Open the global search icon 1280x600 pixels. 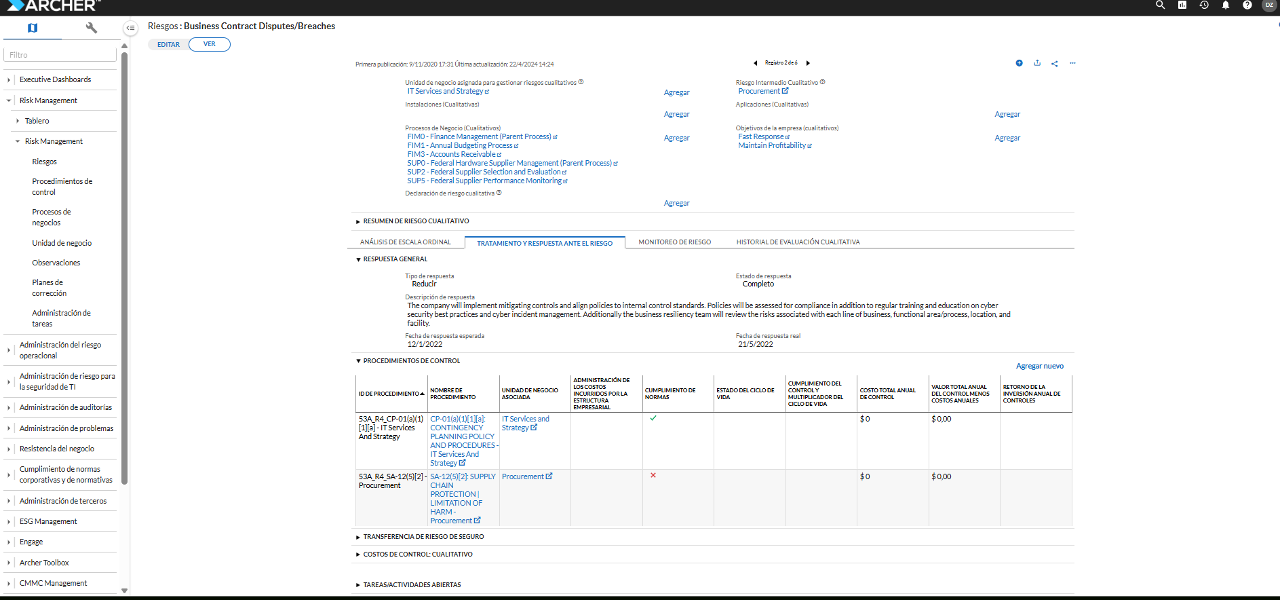click(x=1160, y=5)
